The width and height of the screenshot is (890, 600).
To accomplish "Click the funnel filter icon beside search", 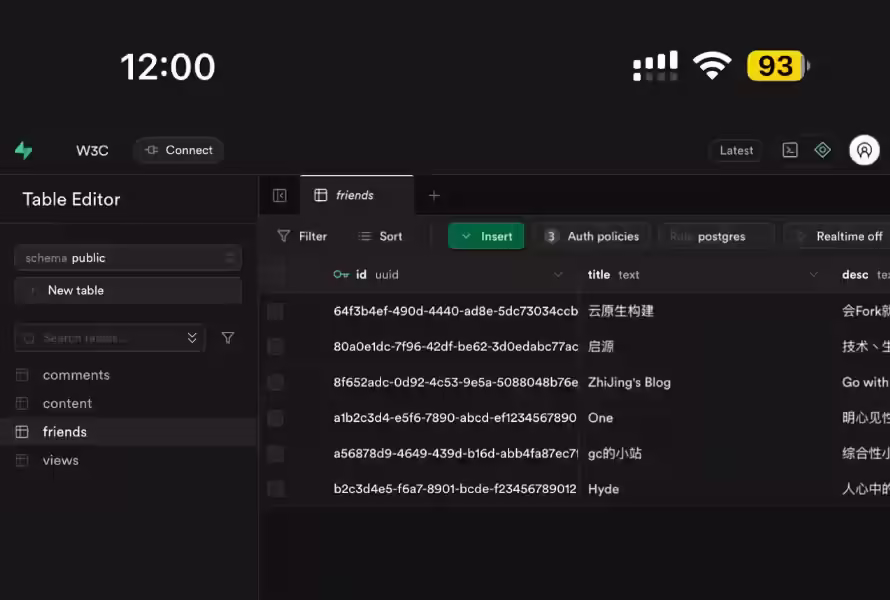I will point(228,338).
